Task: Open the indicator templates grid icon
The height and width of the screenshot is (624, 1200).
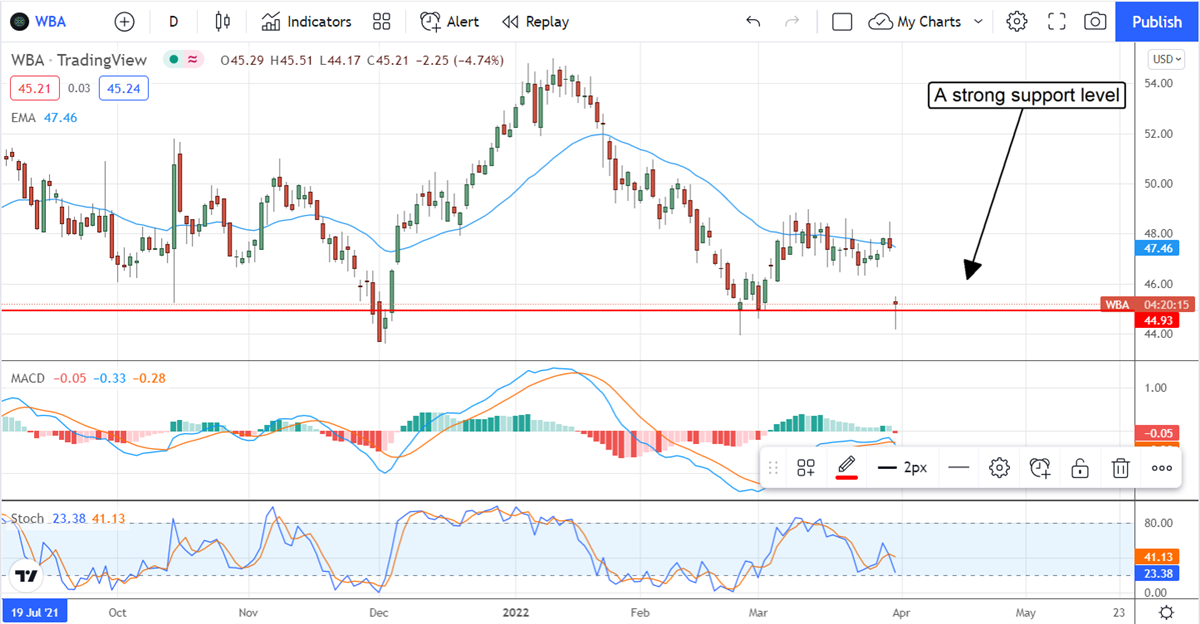Action: point(381,21)
